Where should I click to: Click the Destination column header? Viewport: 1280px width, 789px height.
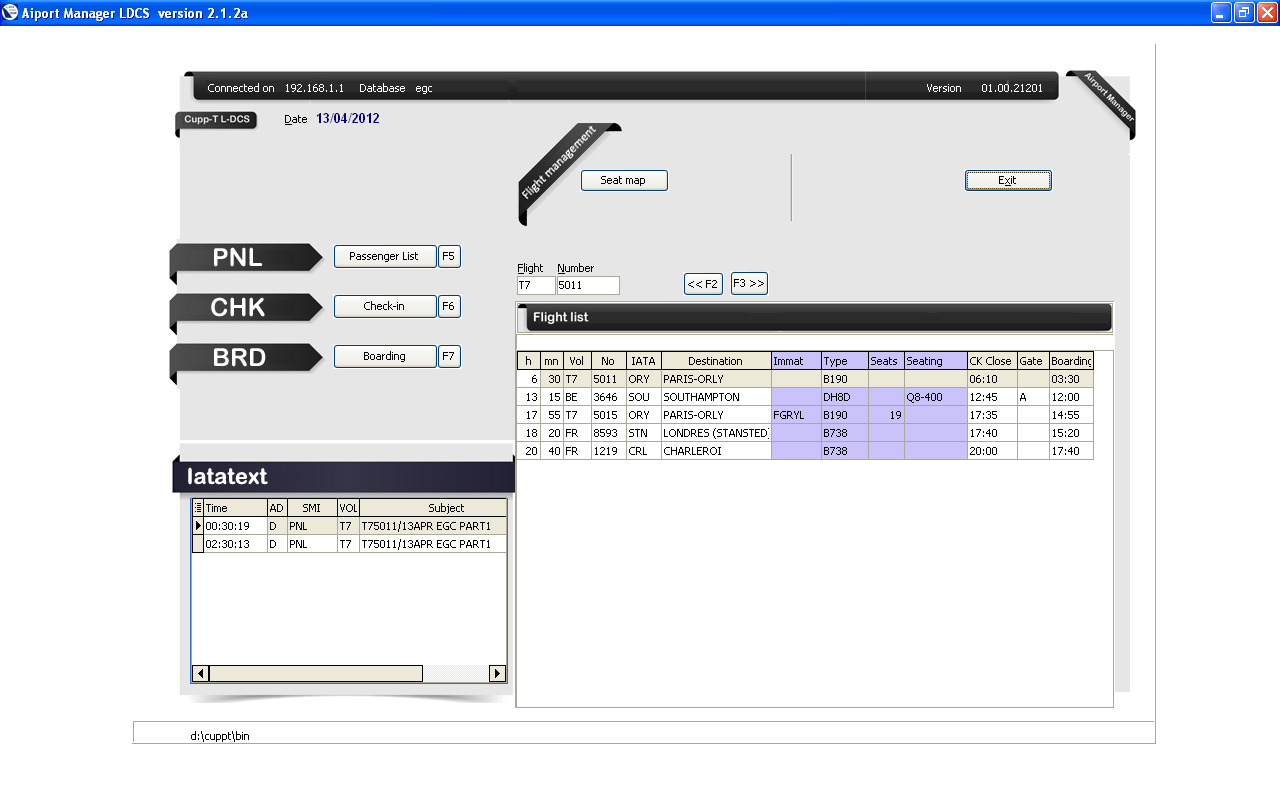coord(715,361)
